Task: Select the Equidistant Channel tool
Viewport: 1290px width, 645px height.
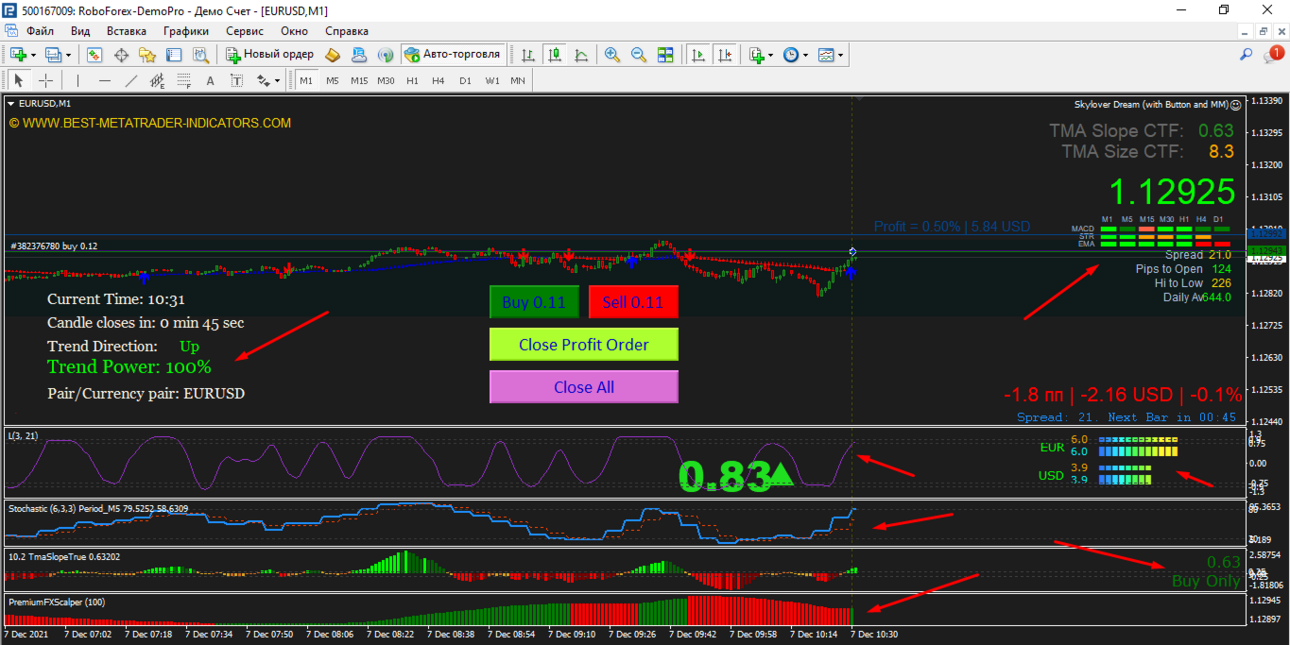Action: point(157,81)
